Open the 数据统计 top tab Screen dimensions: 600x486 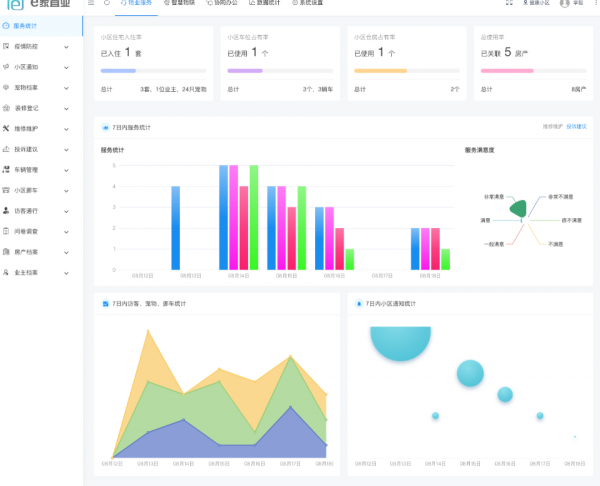pyautogui.click(x=268, y=3)
